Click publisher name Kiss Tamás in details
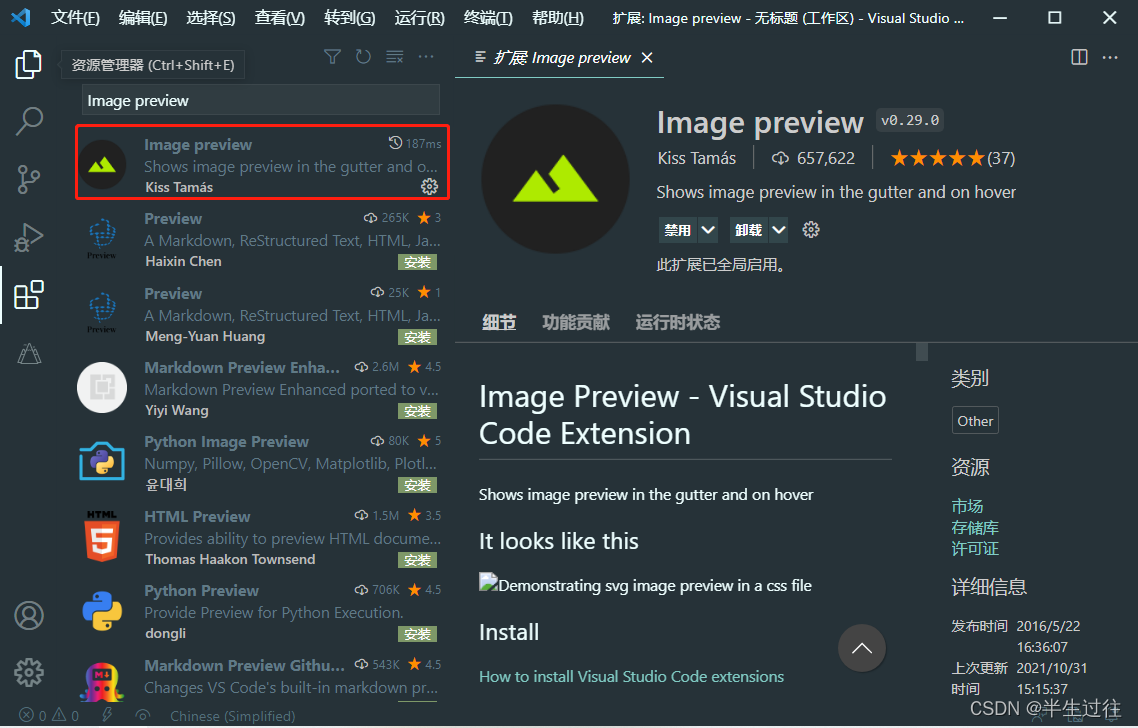Viewport: 1138px width, 728px height. (x=697, y=158)
